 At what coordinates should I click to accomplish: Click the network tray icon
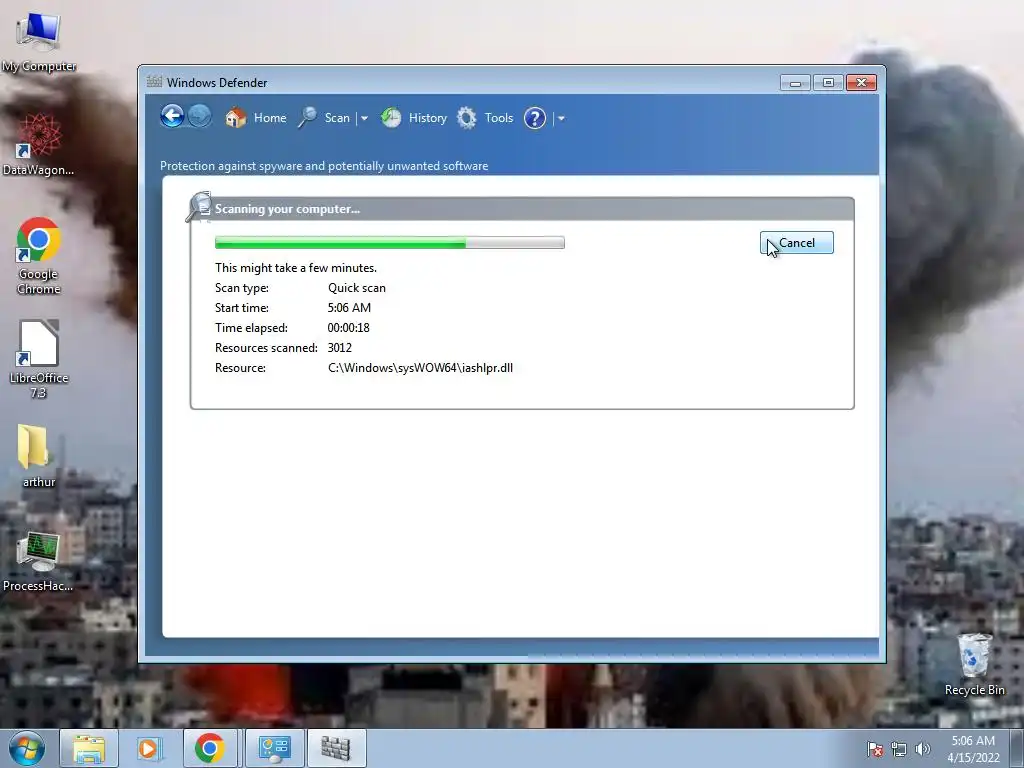tap(899, 750)
